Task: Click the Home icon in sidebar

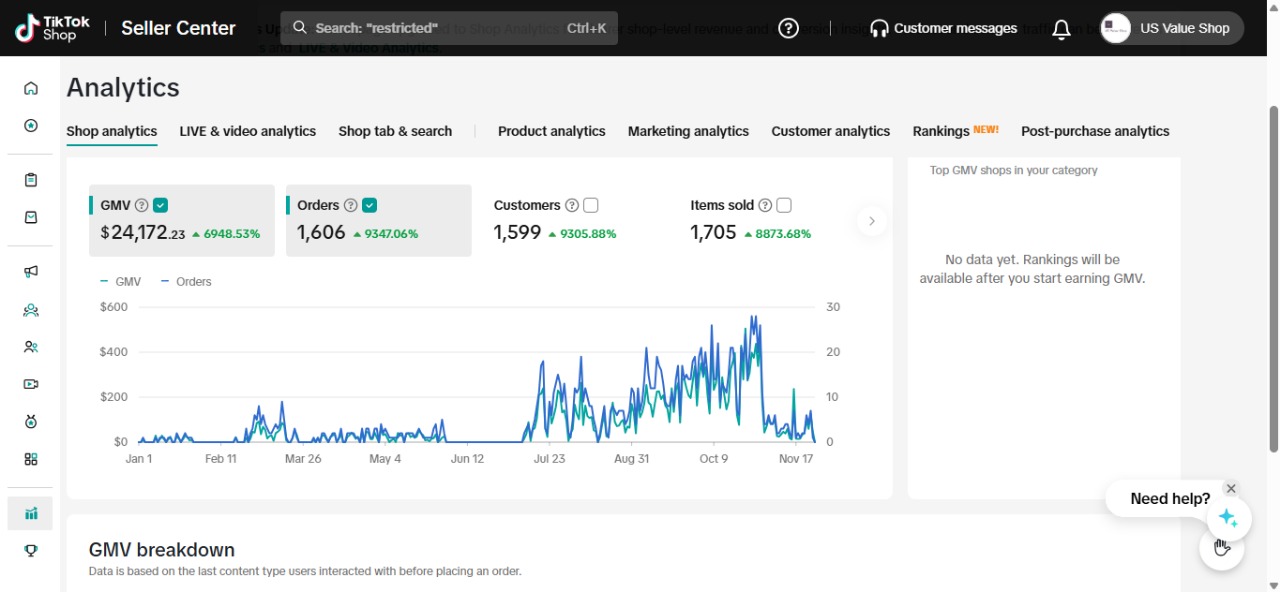Action: tap(31, 88)
